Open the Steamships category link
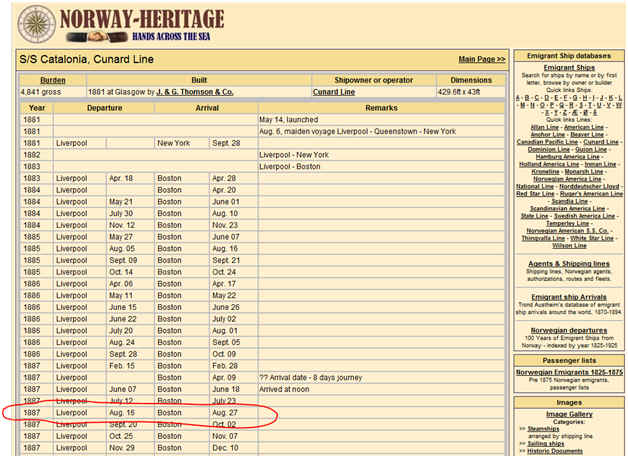This screenshot has height=458, width=628. click(543, 429)
